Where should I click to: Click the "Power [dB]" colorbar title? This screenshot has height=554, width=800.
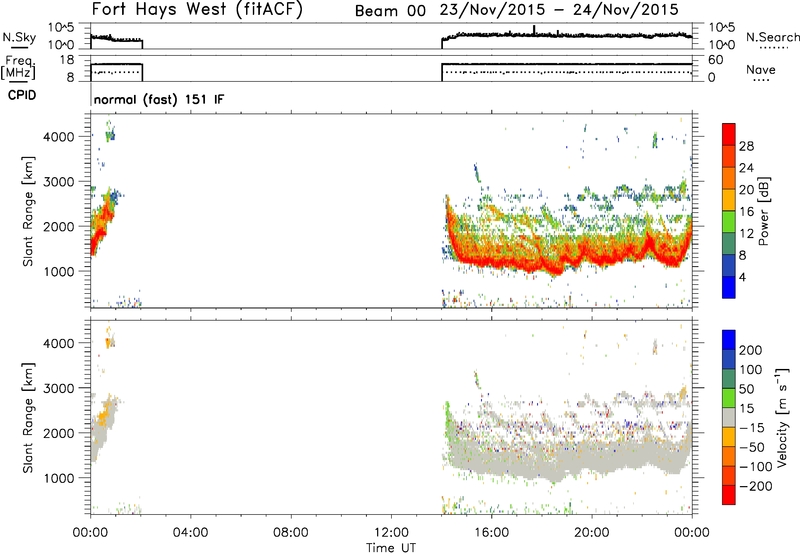[764, 212]
